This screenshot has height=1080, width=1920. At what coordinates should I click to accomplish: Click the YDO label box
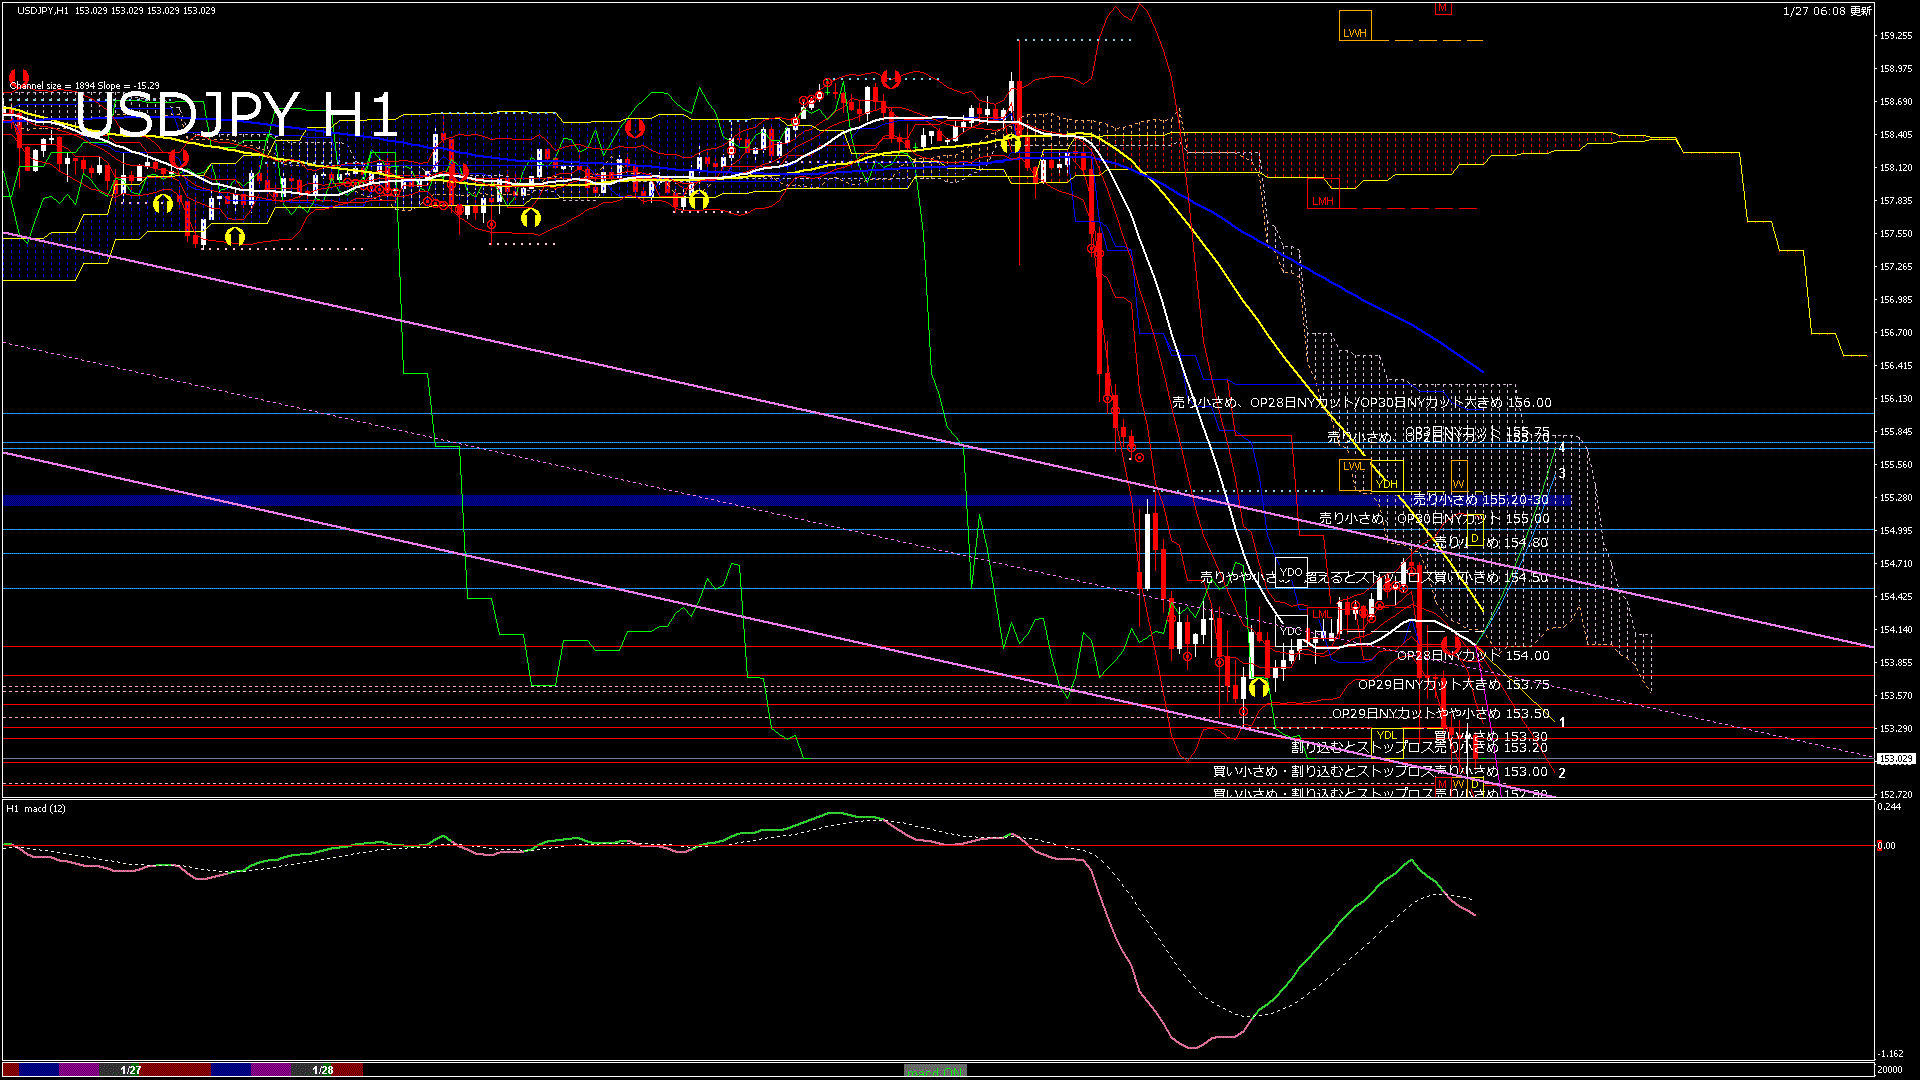1291,572
